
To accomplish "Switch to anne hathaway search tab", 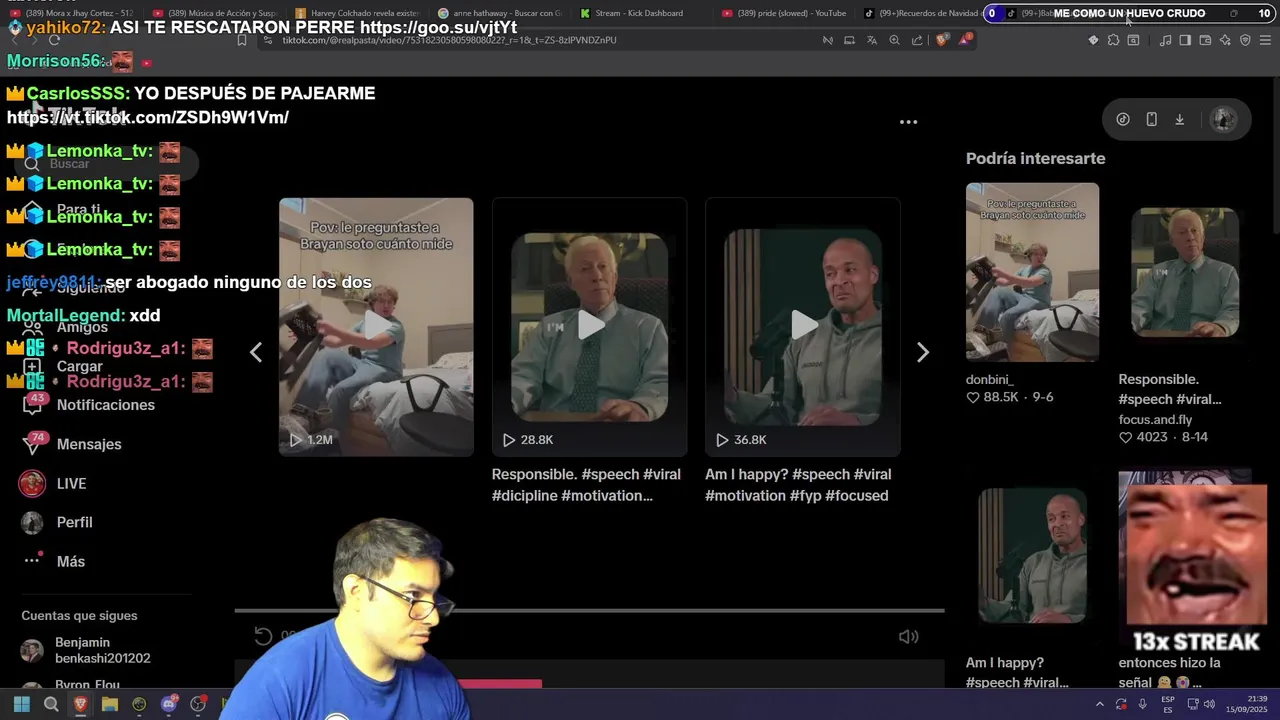I will point(500,13).
